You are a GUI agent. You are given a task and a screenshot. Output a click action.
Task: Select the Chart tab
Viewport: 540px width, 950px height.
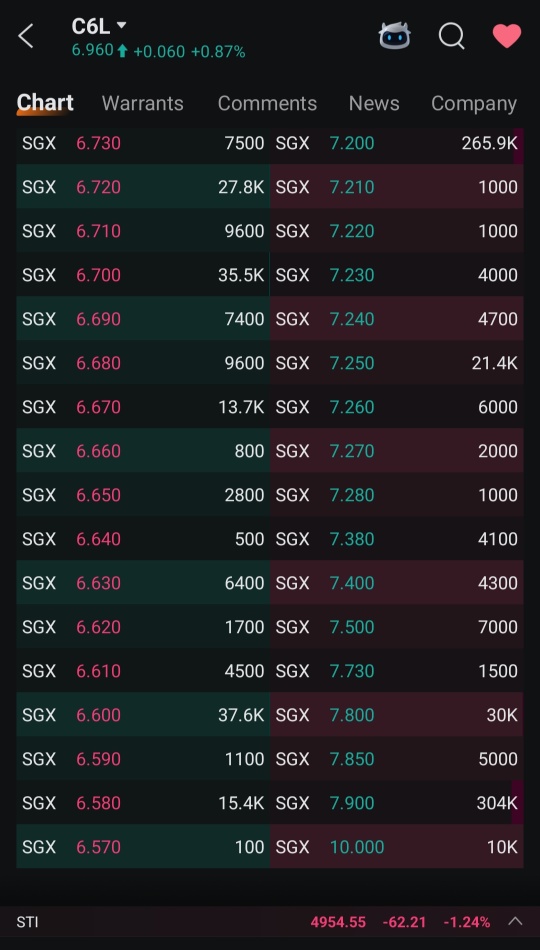click(45, 103)
